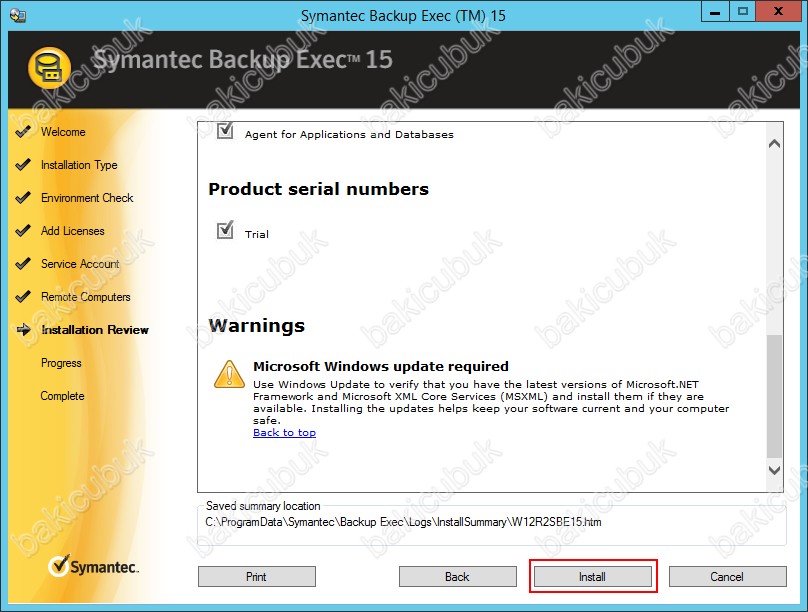Click the Add Licenses checkmark icon
808x612 pixels.
[23, 231]
